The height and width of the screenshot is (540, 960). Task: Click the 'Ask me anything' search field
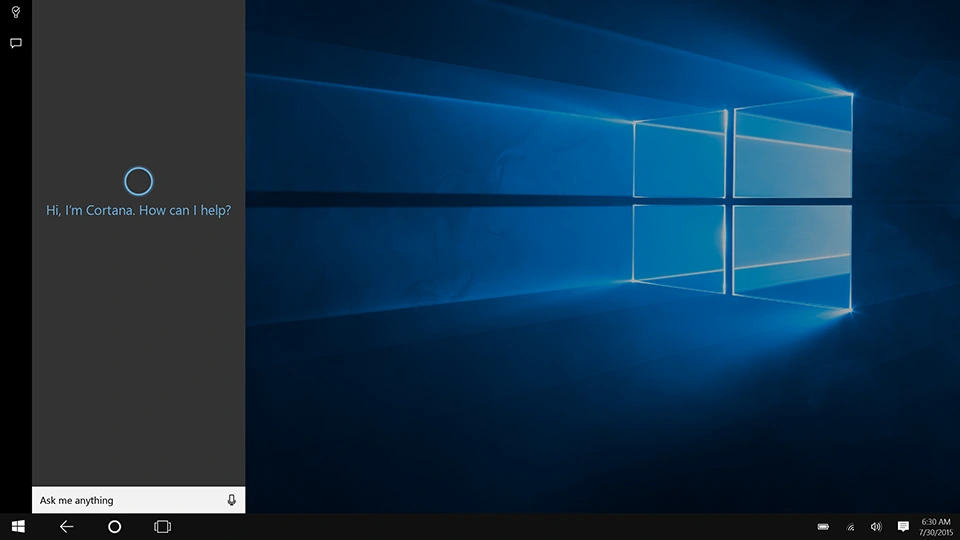pyautogui.click(x=138, y=500)
